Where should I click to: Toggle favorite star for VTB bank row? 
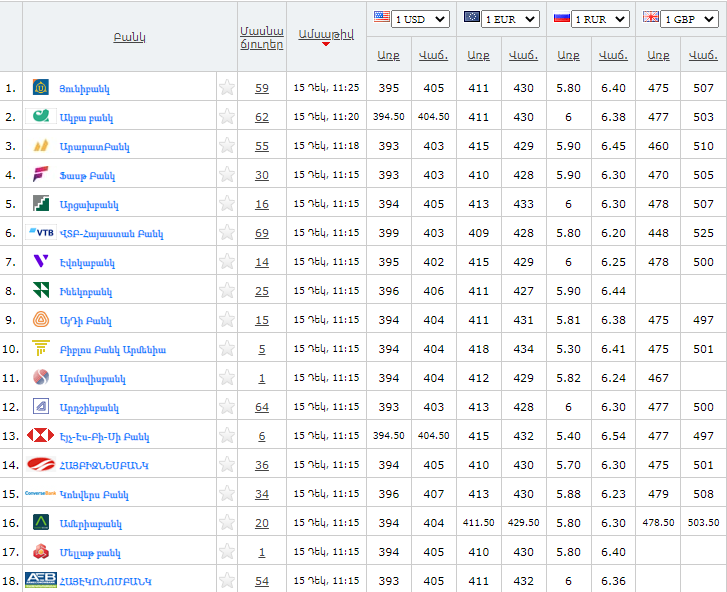pos(227,233)
